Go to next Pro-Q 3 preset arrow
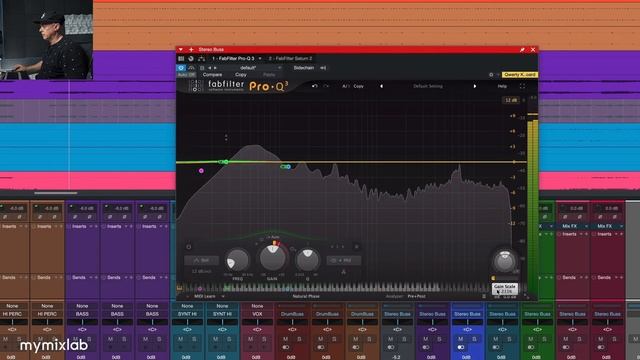 [x=475, y=86]
